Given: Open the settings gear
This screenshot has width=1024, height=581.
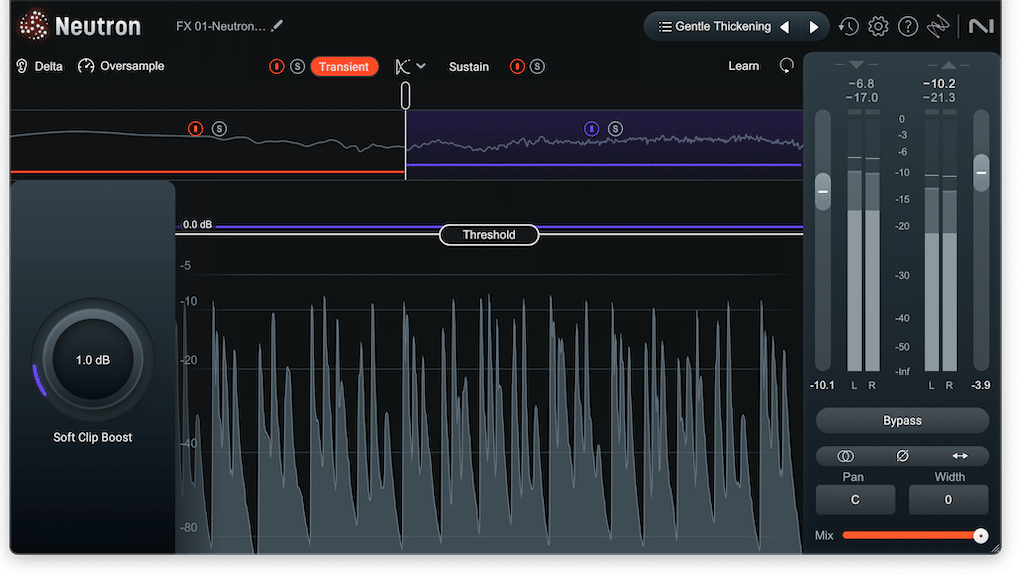Looking at the screenshot, I should tap(878, 27).
